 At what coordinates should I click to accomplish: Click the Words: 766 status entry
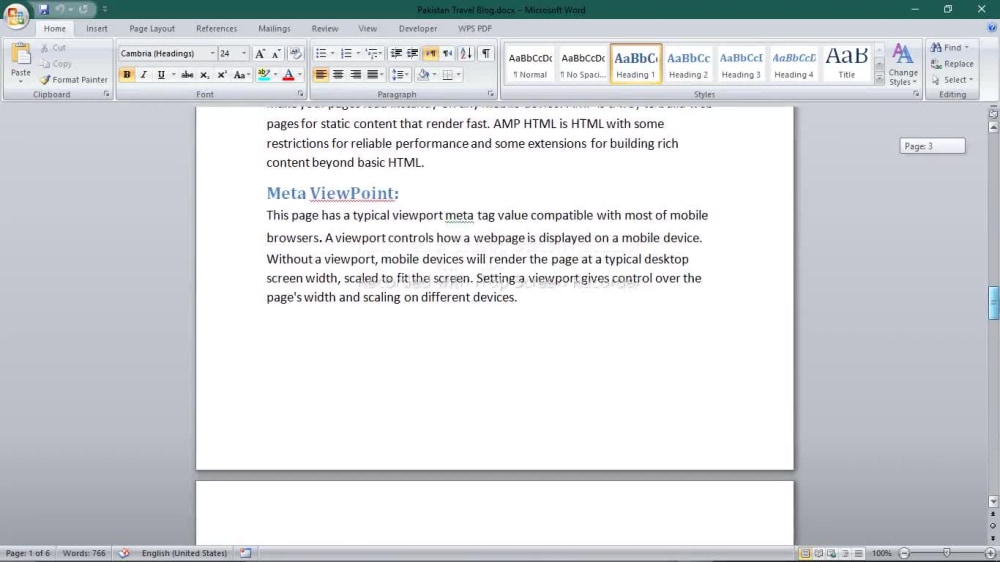click(x=84, y=553)
